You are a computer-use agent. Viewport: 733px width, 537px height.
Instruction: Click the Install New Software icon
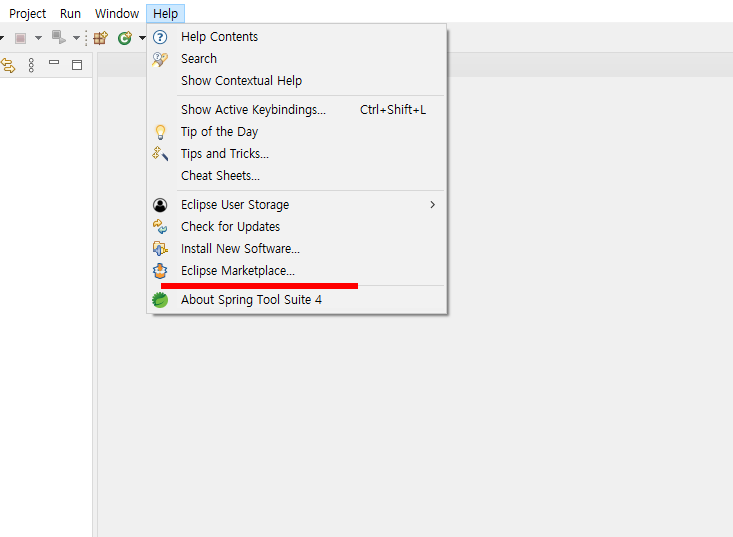160,249
